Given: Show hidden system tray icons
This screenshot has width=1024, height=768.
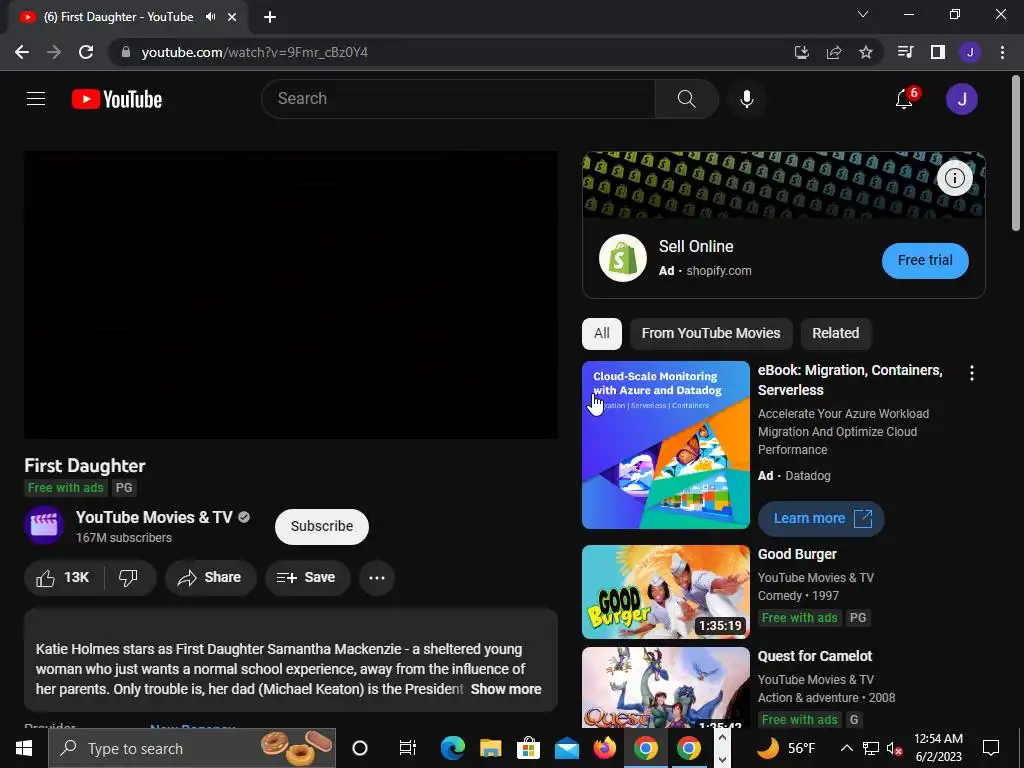Looking at the screenshot, I should point(846,748).
